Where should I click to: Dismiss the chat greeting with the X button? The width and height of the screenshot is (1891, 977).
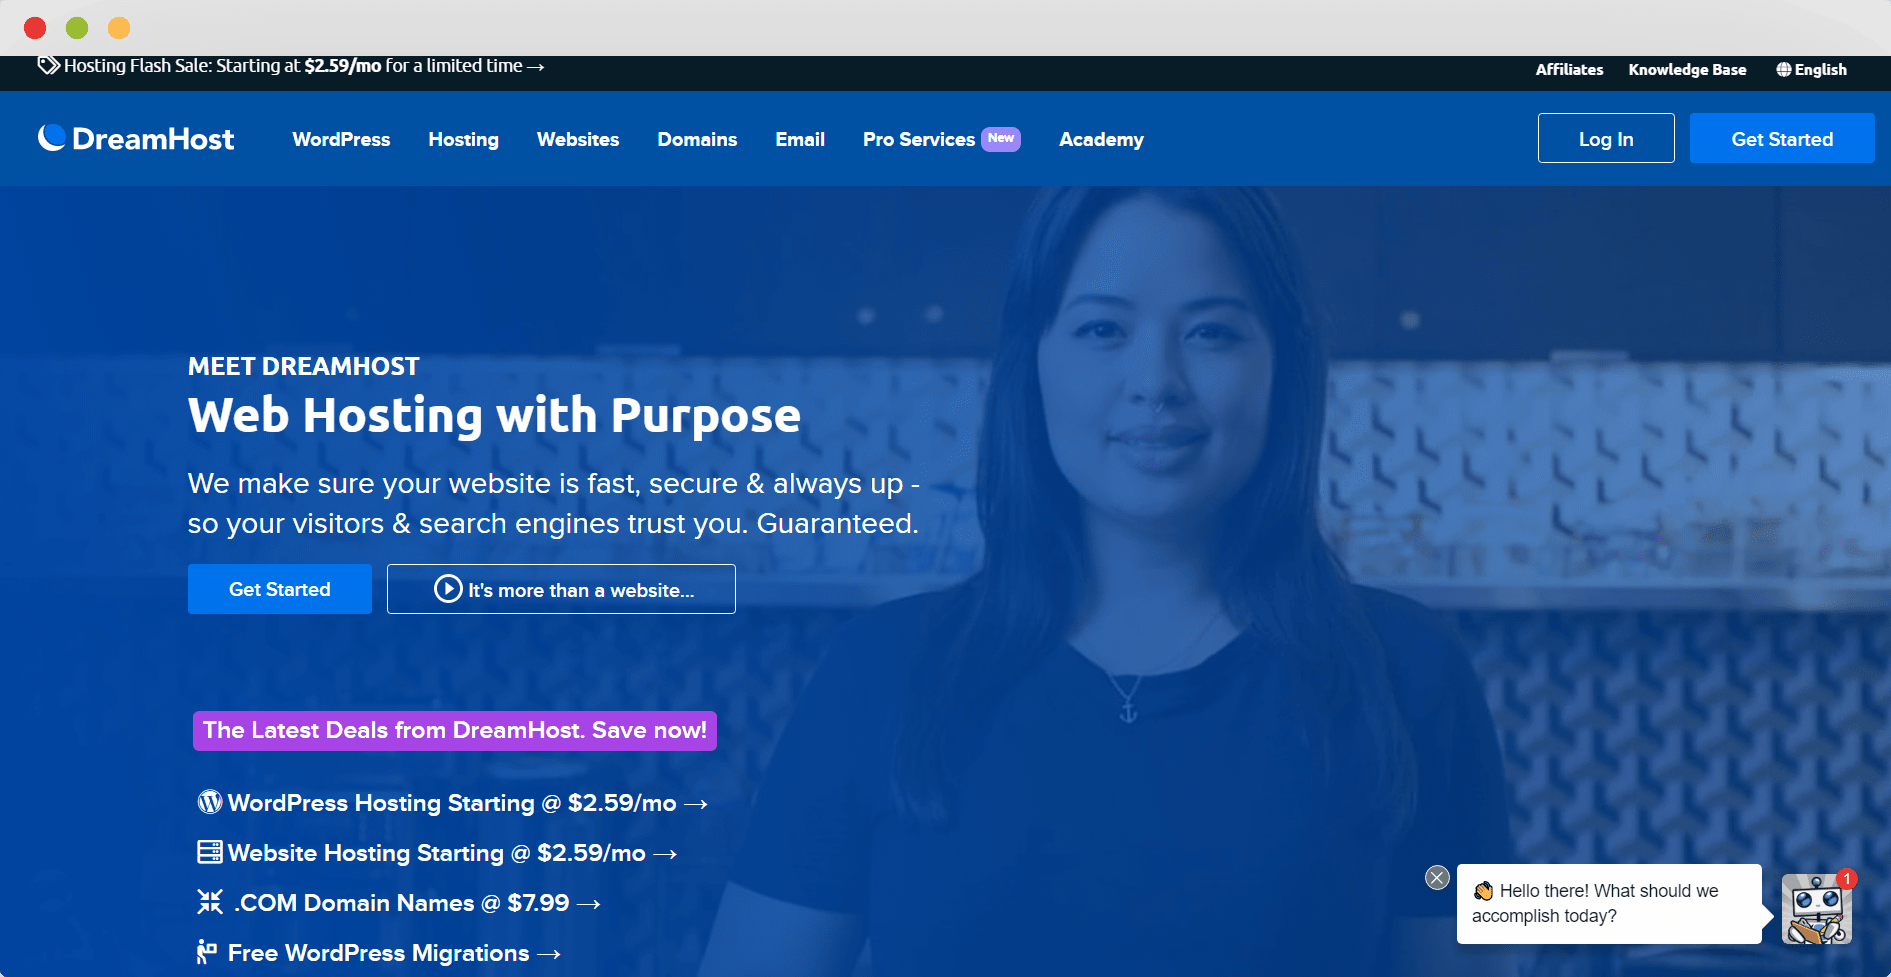pyautogui.click(x=1437, y=878)
